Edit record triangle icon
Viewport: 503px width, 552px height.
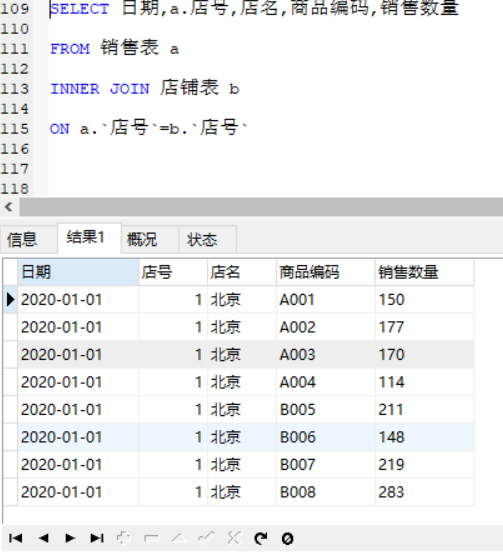(179, 538)
